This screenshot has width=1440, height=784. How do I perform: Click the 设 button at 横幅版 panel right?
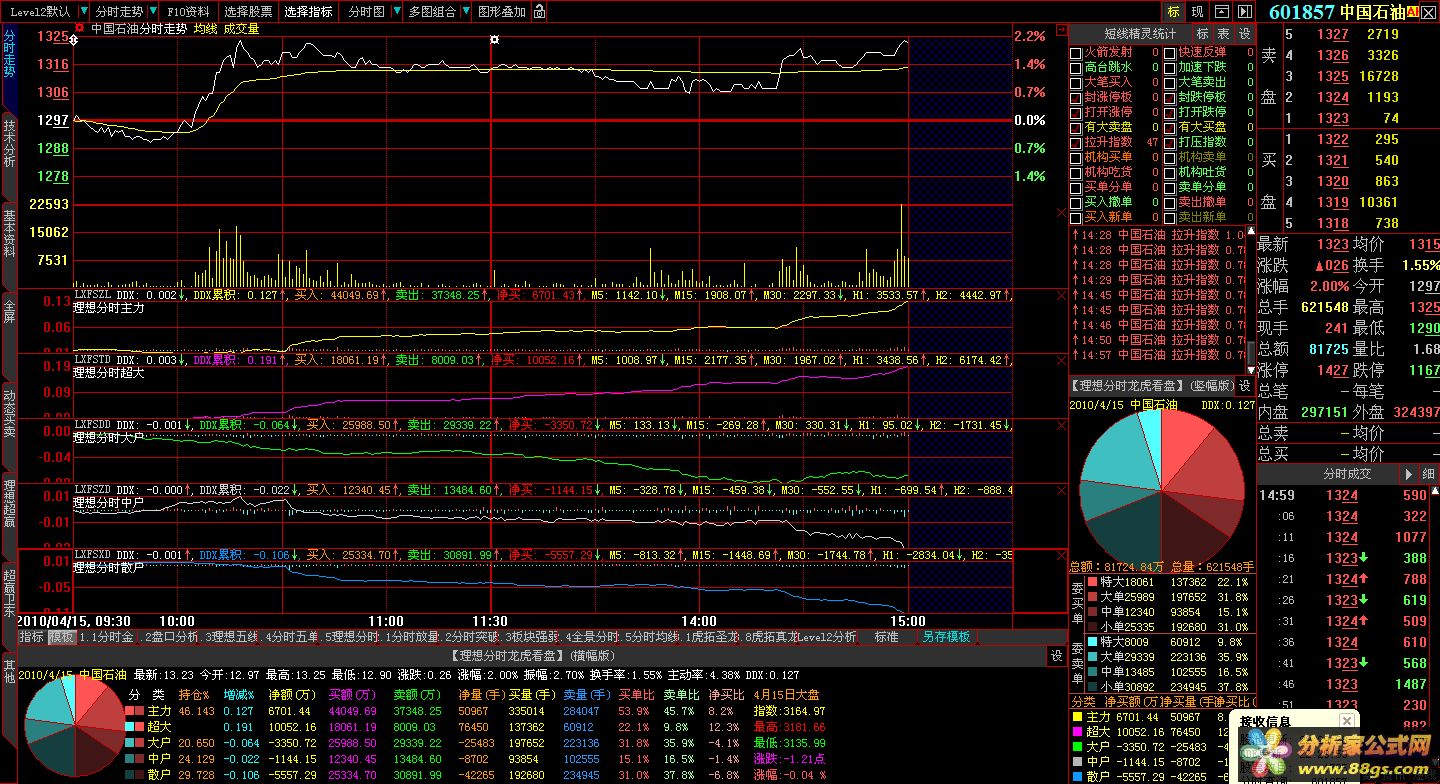coord(1056,656)
